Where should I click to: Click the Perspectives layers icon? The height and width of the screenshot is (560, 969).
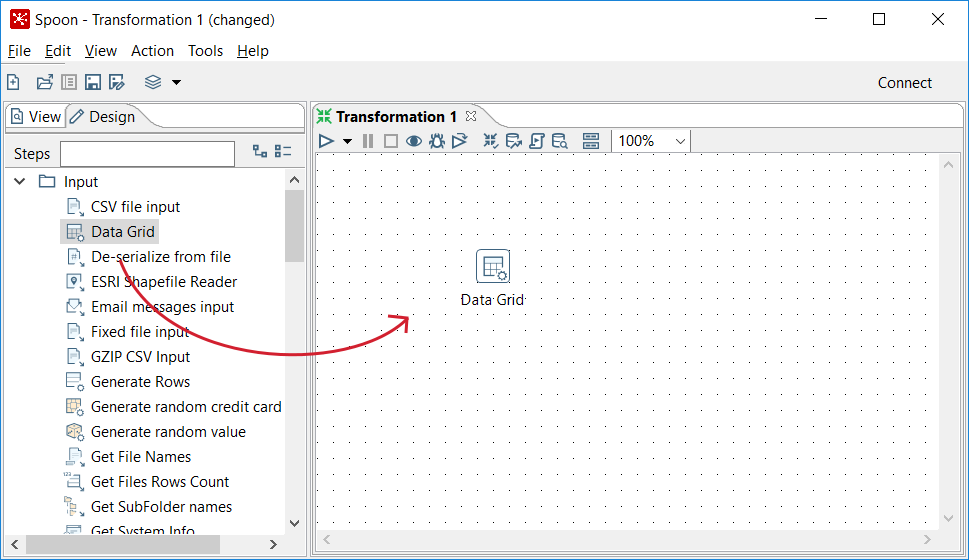(x=153, y=82)
